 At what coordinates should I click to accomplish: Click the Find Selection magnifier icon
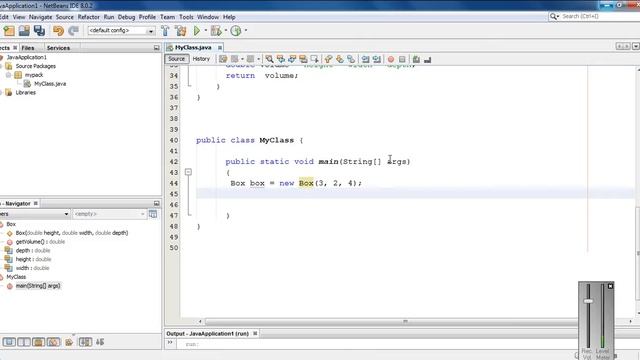click(x=269, y=59)
